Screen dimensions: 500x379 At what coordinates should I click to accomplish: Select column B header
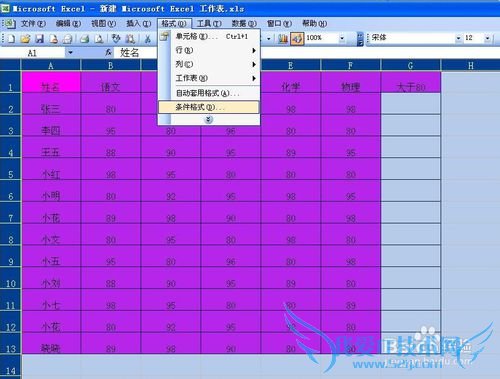click(x=111, y=65)
